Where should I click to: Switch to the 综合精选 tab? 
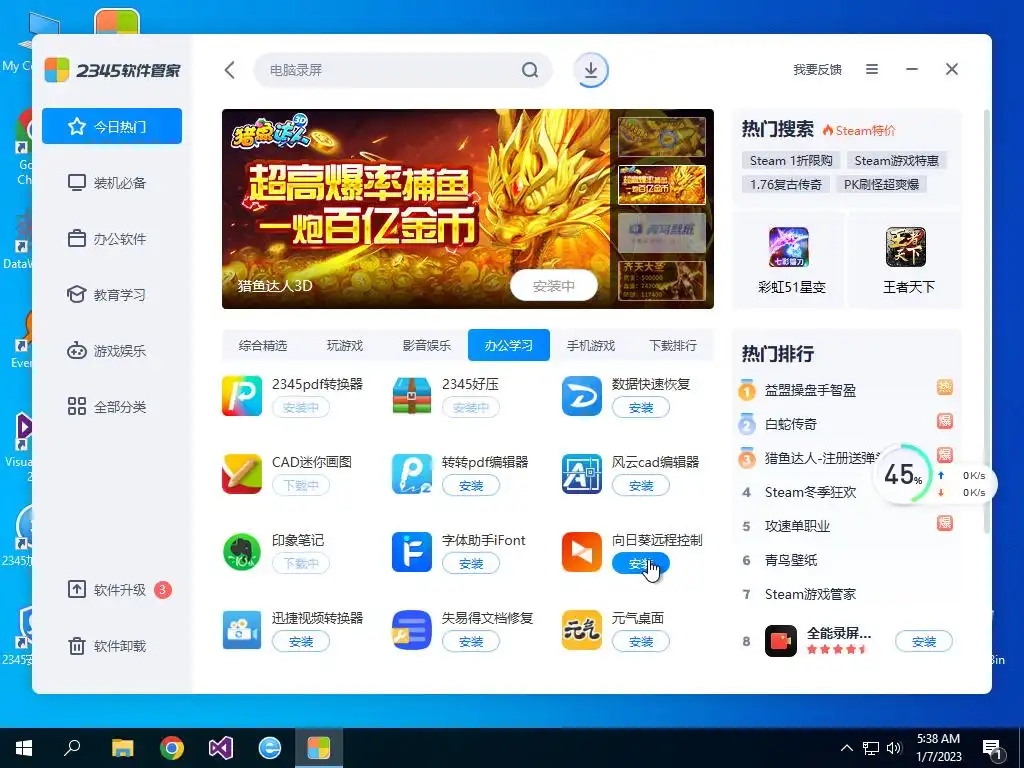[263, 345]
